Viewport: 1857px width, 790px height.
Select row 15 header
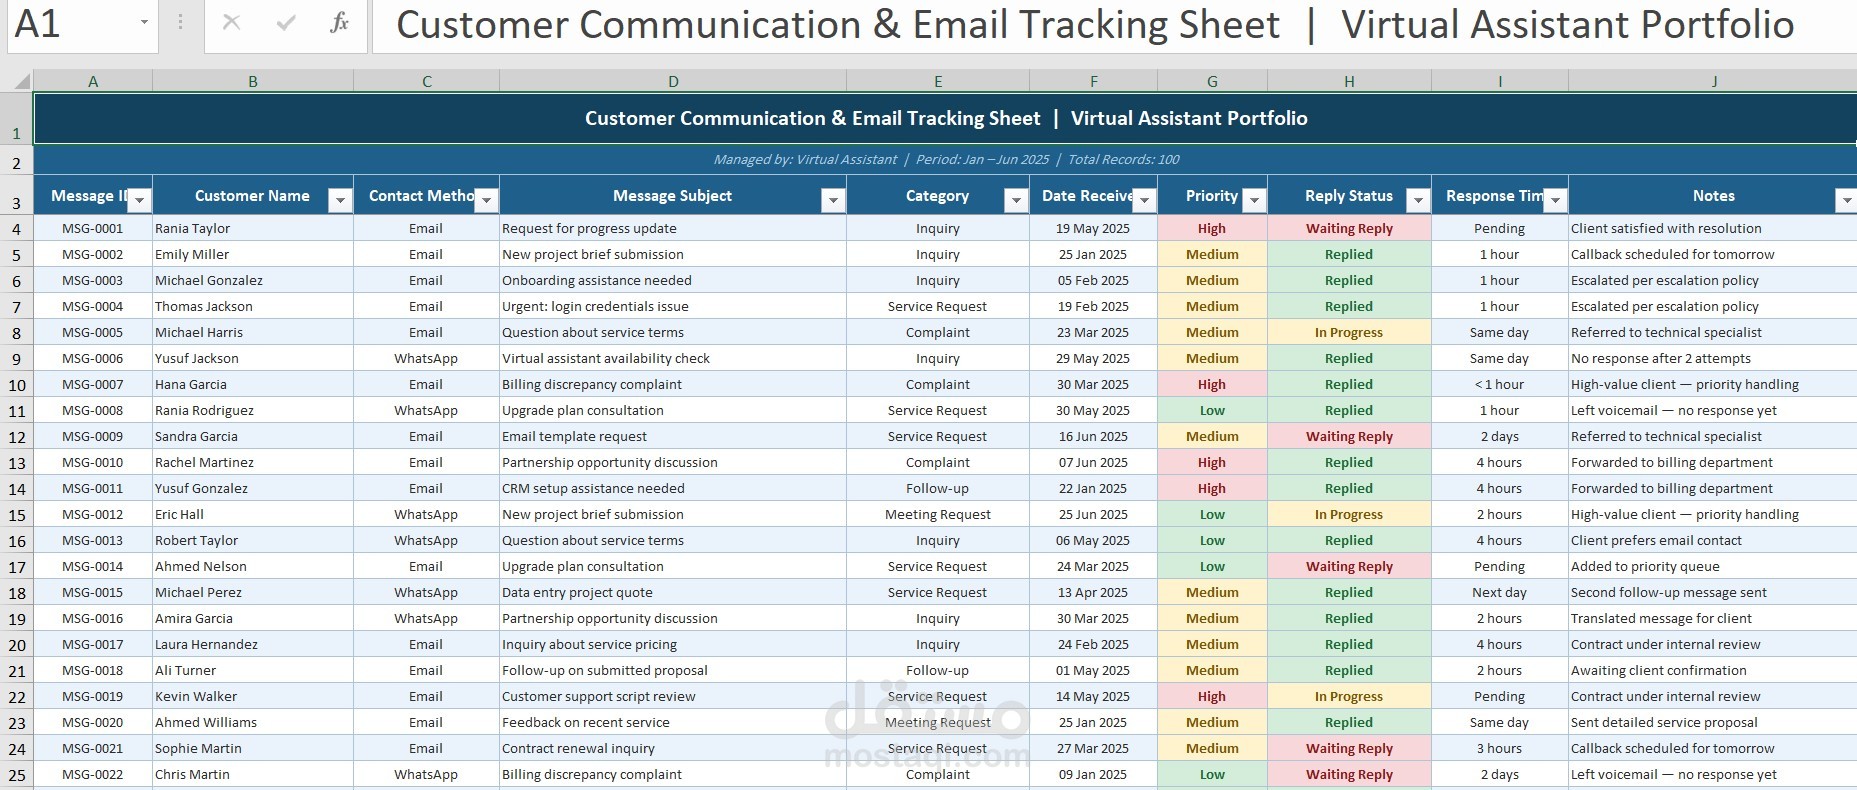[x=17, y=515]
